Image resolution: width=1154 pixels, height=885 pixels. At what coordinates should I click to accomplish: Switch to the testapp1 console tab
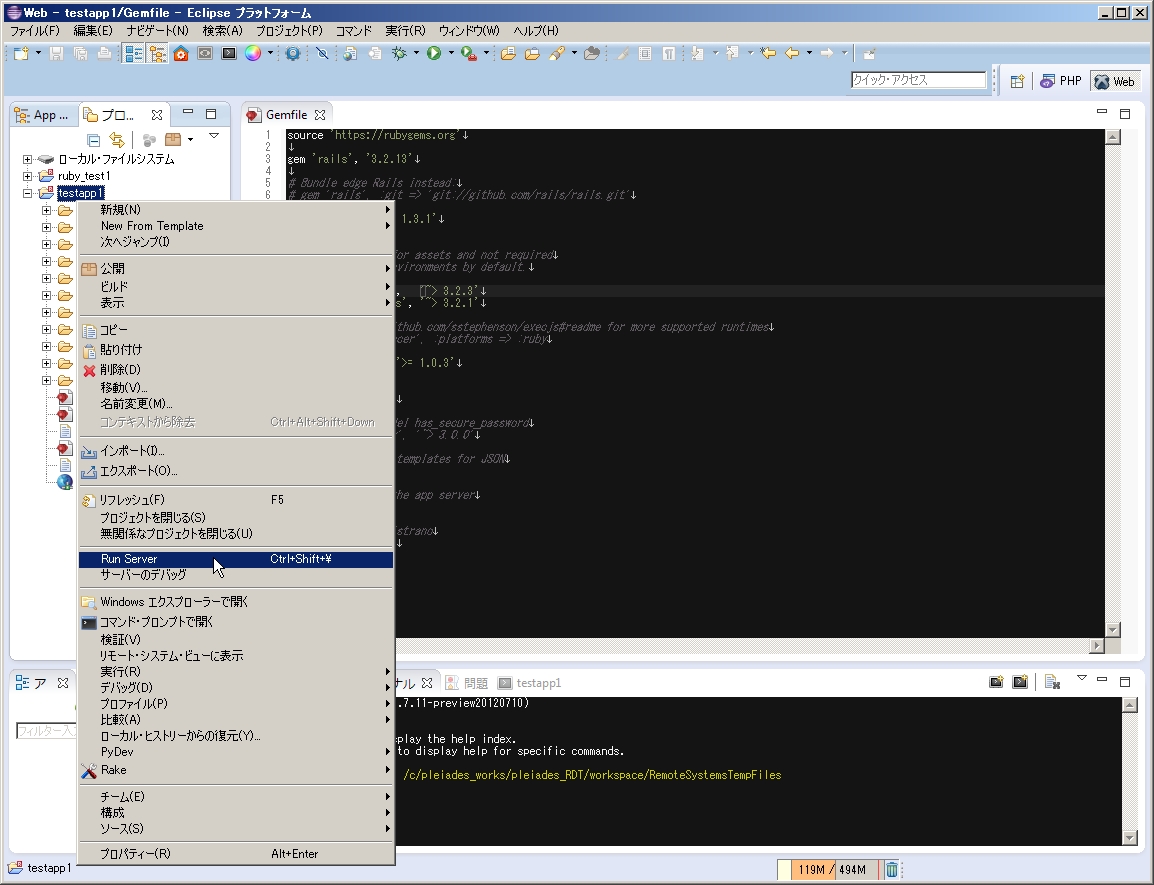coord(530,683)
